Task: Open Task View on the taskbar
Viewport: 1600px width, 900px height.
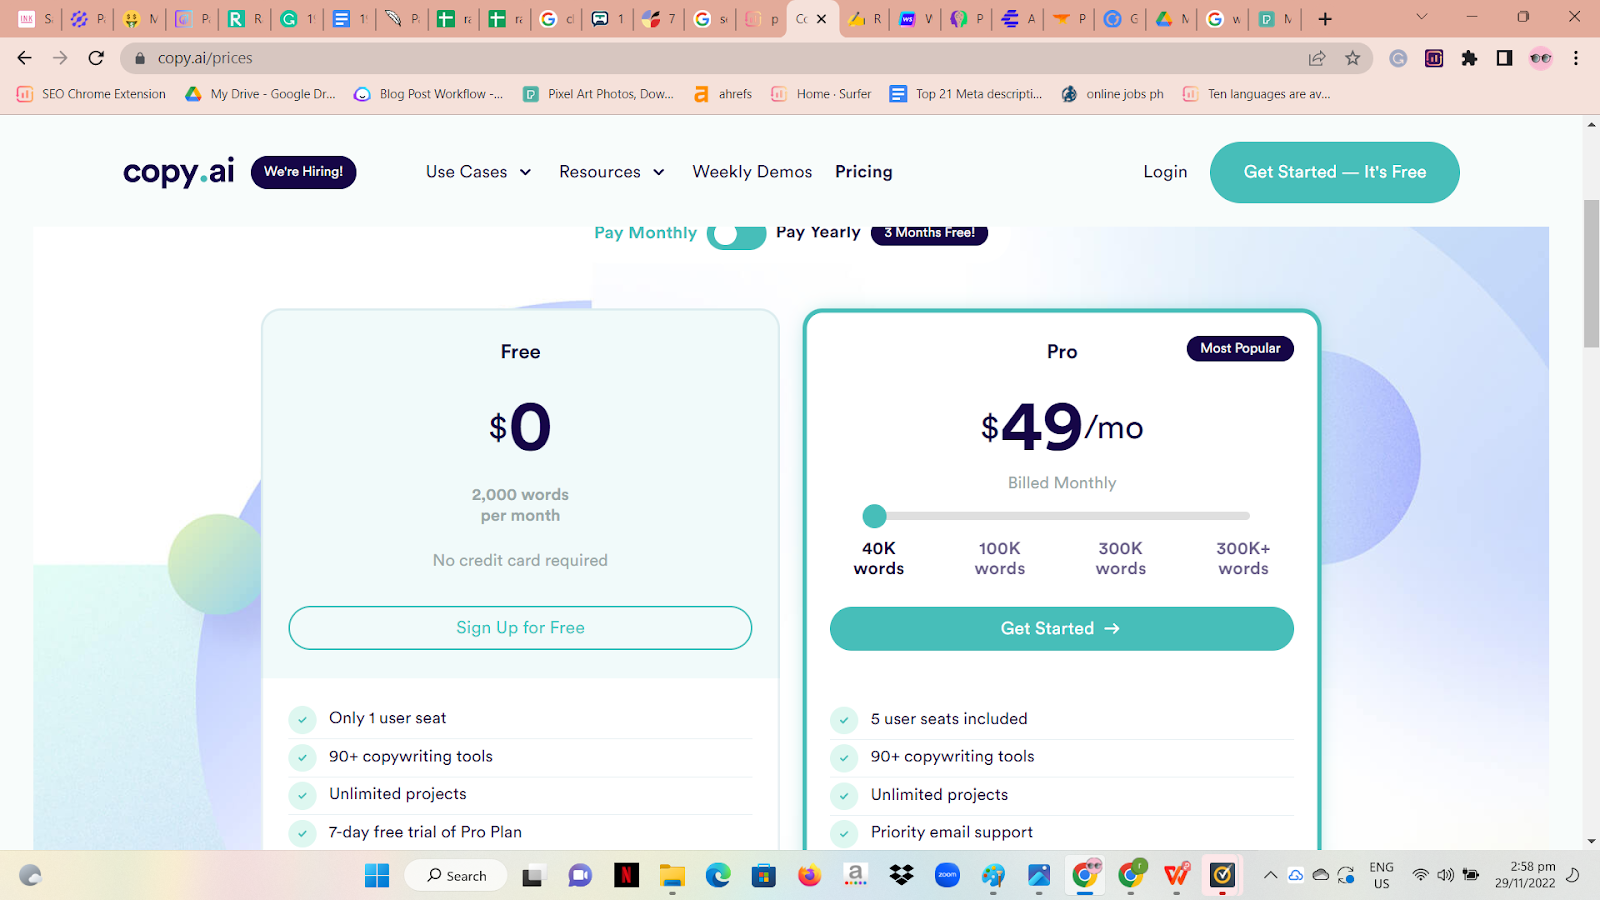Action: tap(532, 876)
